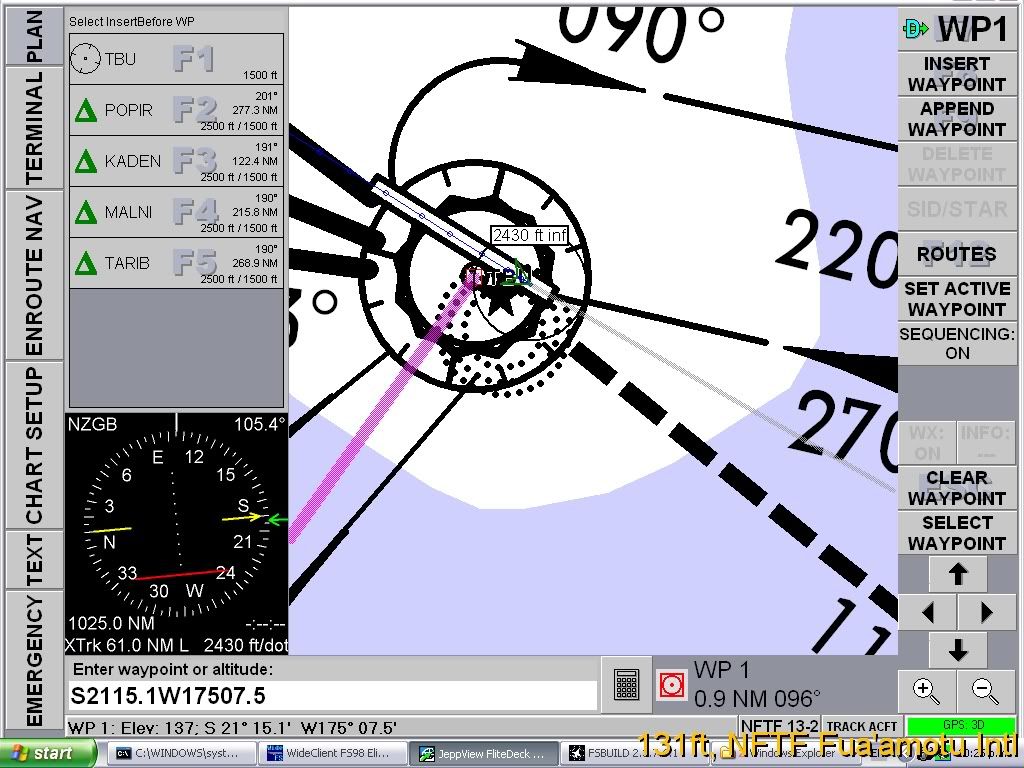Open the EMERGENCY tab
This screenshot has width=1024, height=768.
[33, 660]
